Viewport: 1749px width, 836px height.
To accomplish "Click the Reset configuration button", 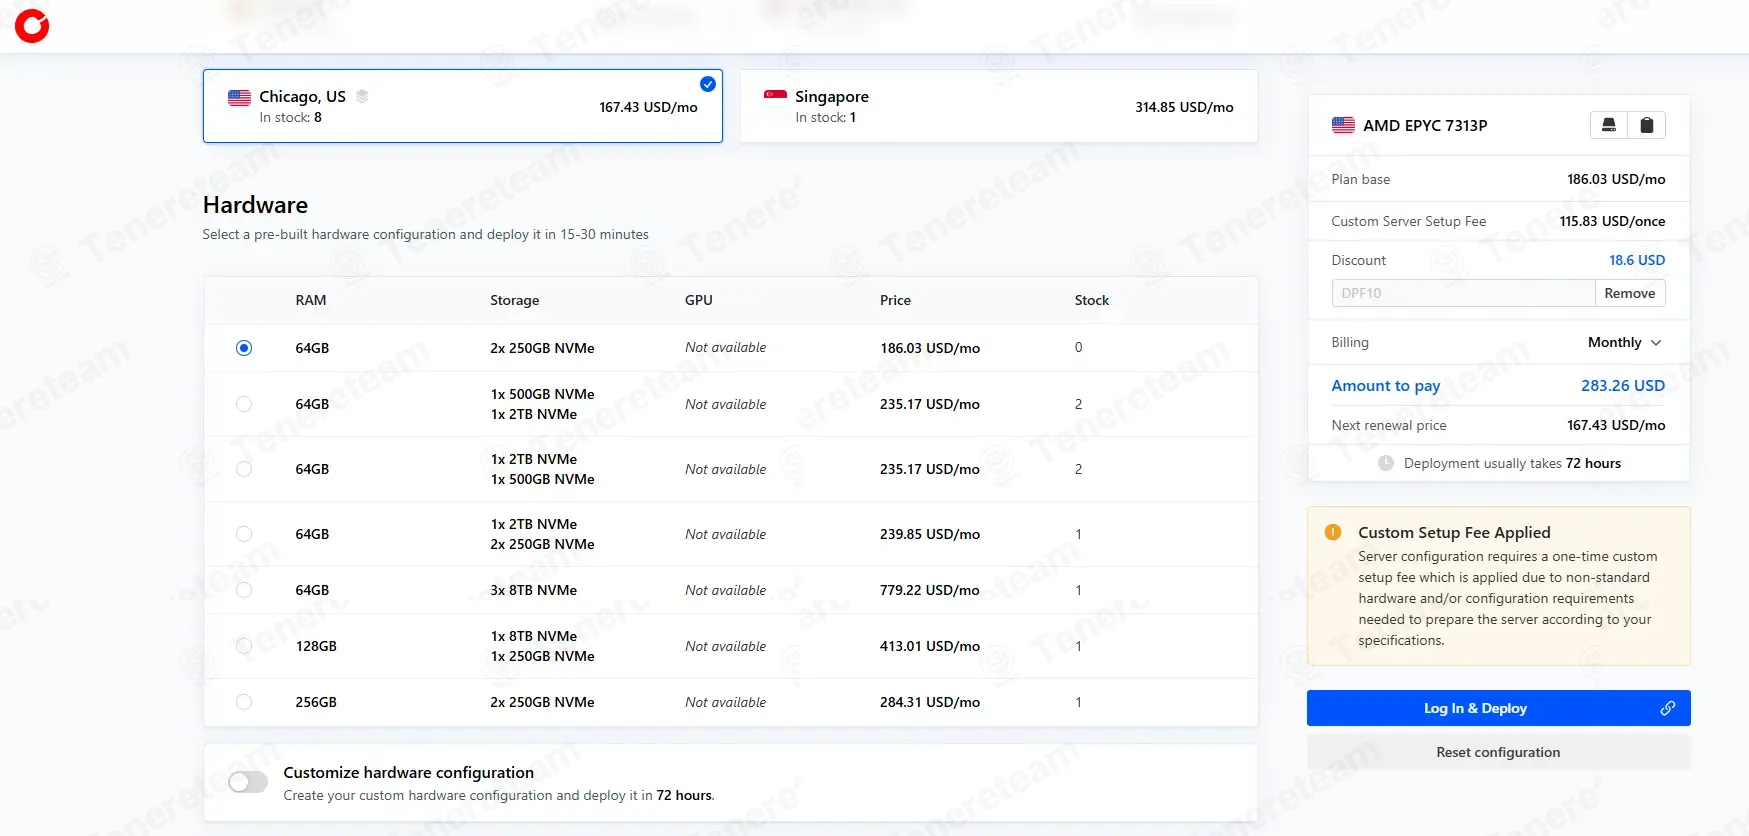I will (1498, 752).
